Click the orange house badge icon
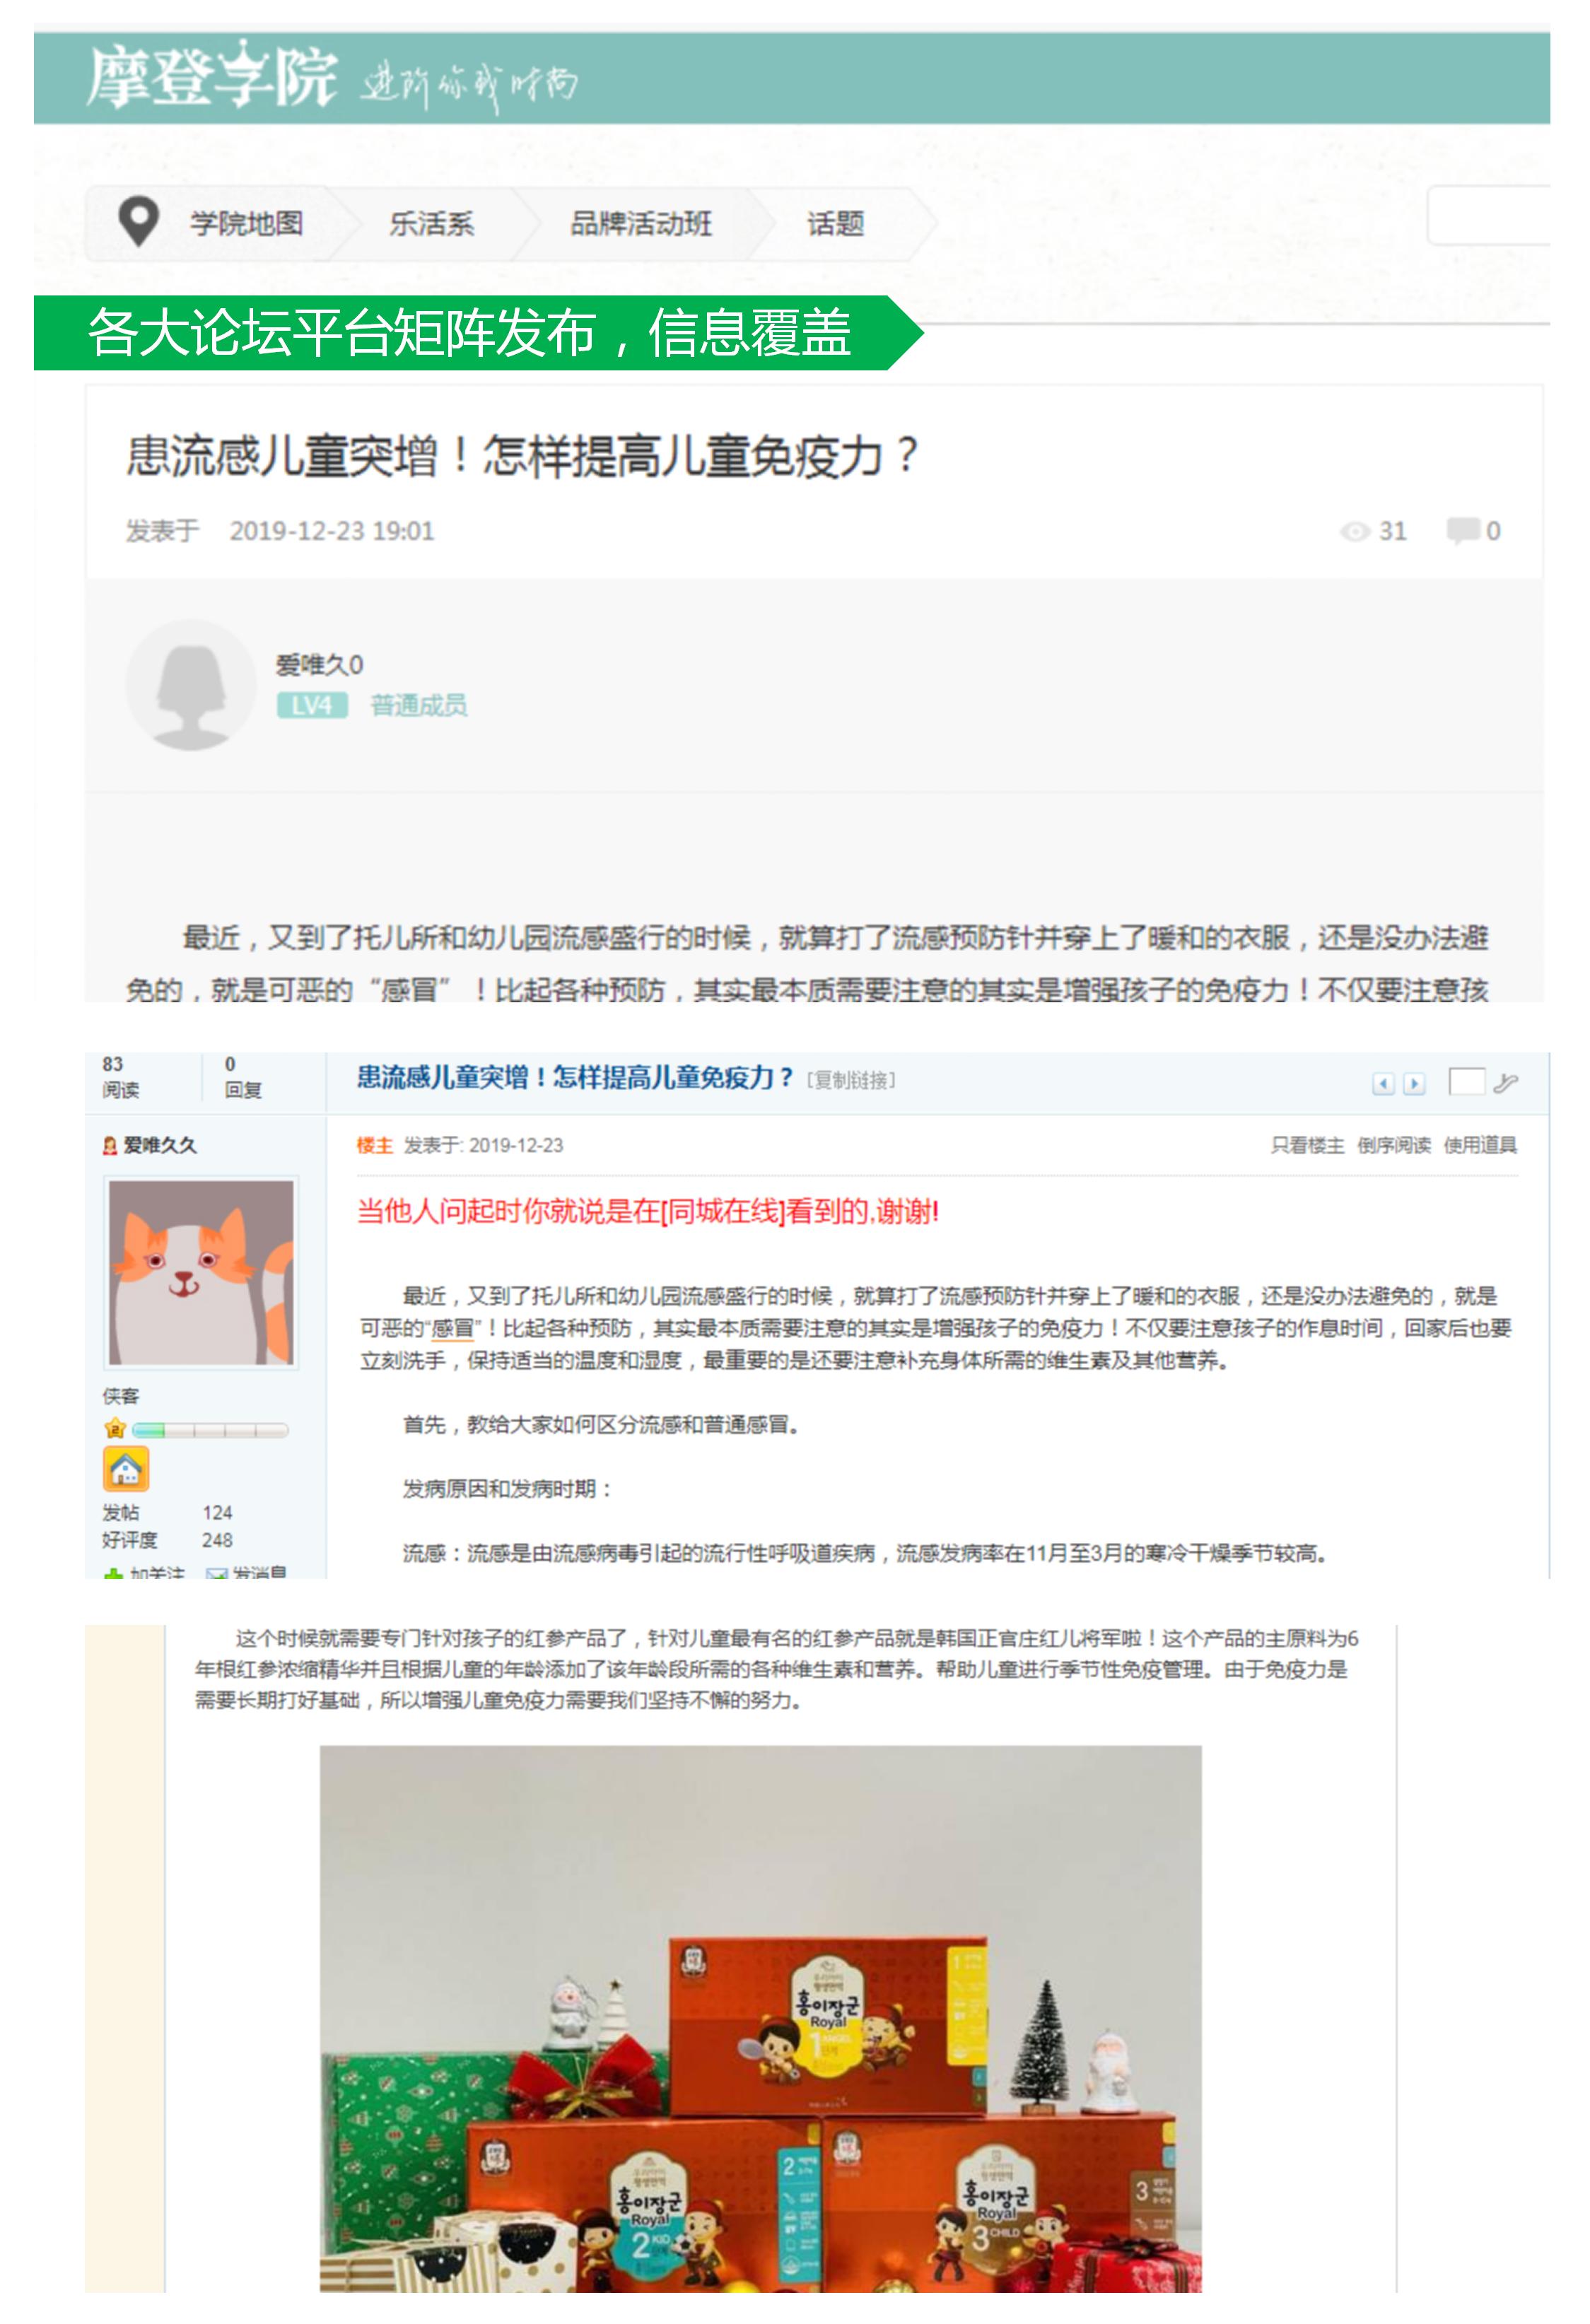This screenshot has height=2324, width=1590. pyautogui.click(x=126, y=1469)
